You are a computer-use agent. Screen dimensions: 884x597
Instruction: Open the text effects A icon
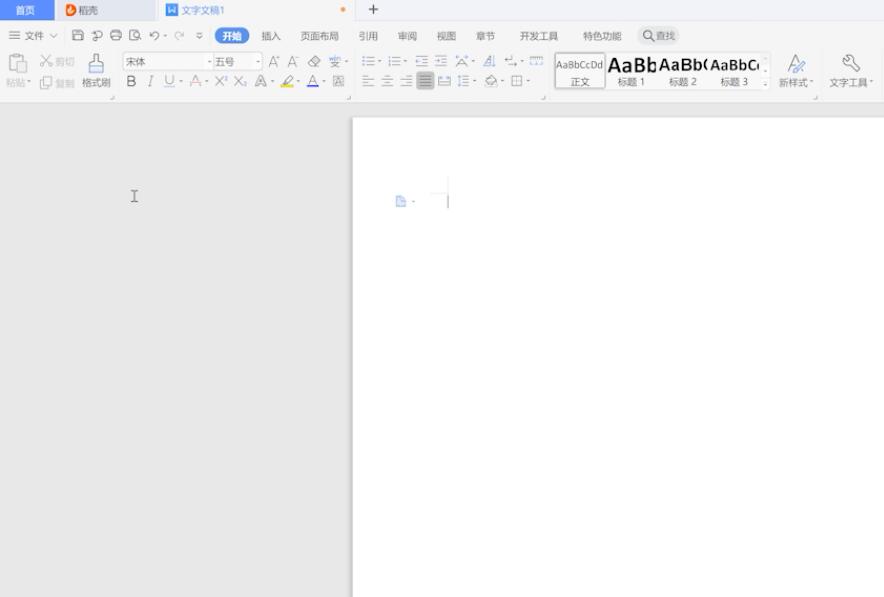coord(260,81)
